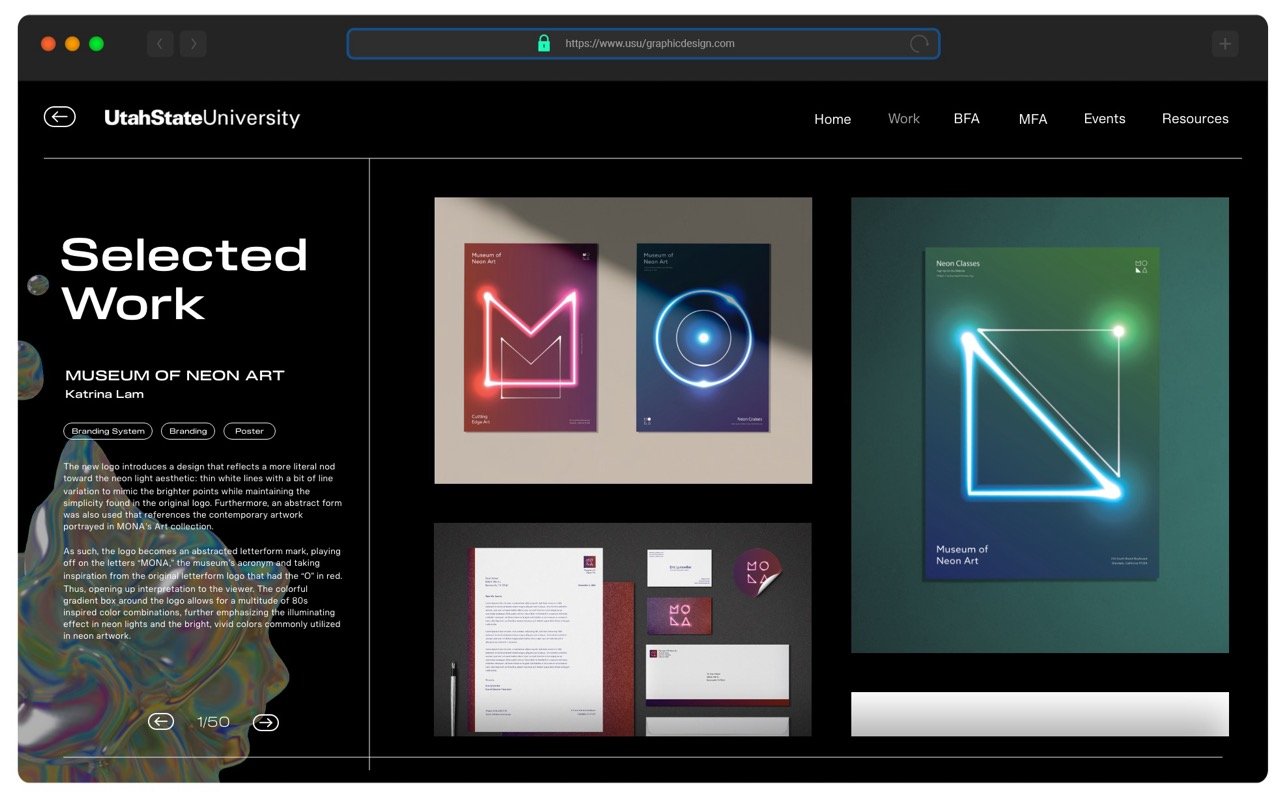Viewport: 1280px width, 801px height.
Task: Select the Branding tag pill
Action: coord(188,431)
